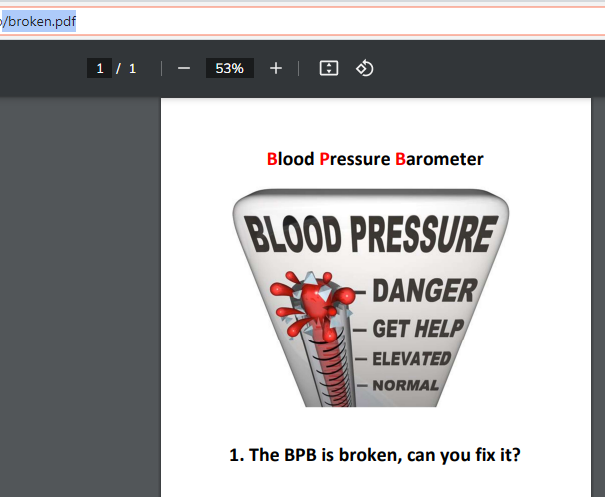This screenshot has width=605, height=497.
Task: Click the red letter B in Blood
Action: [272, 159]
